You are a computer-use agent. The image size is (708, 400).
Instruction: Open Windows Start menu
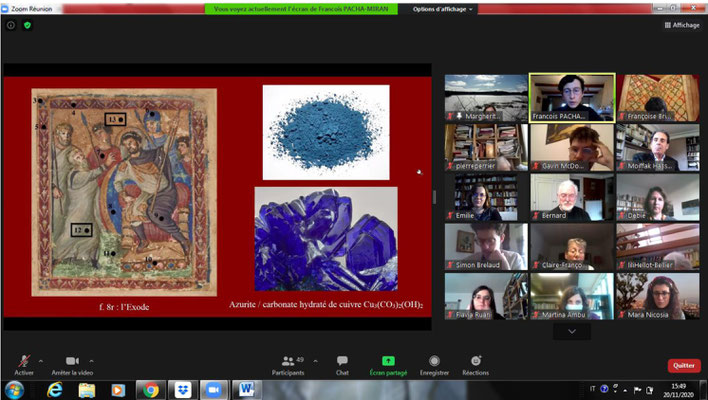point(14,390)
